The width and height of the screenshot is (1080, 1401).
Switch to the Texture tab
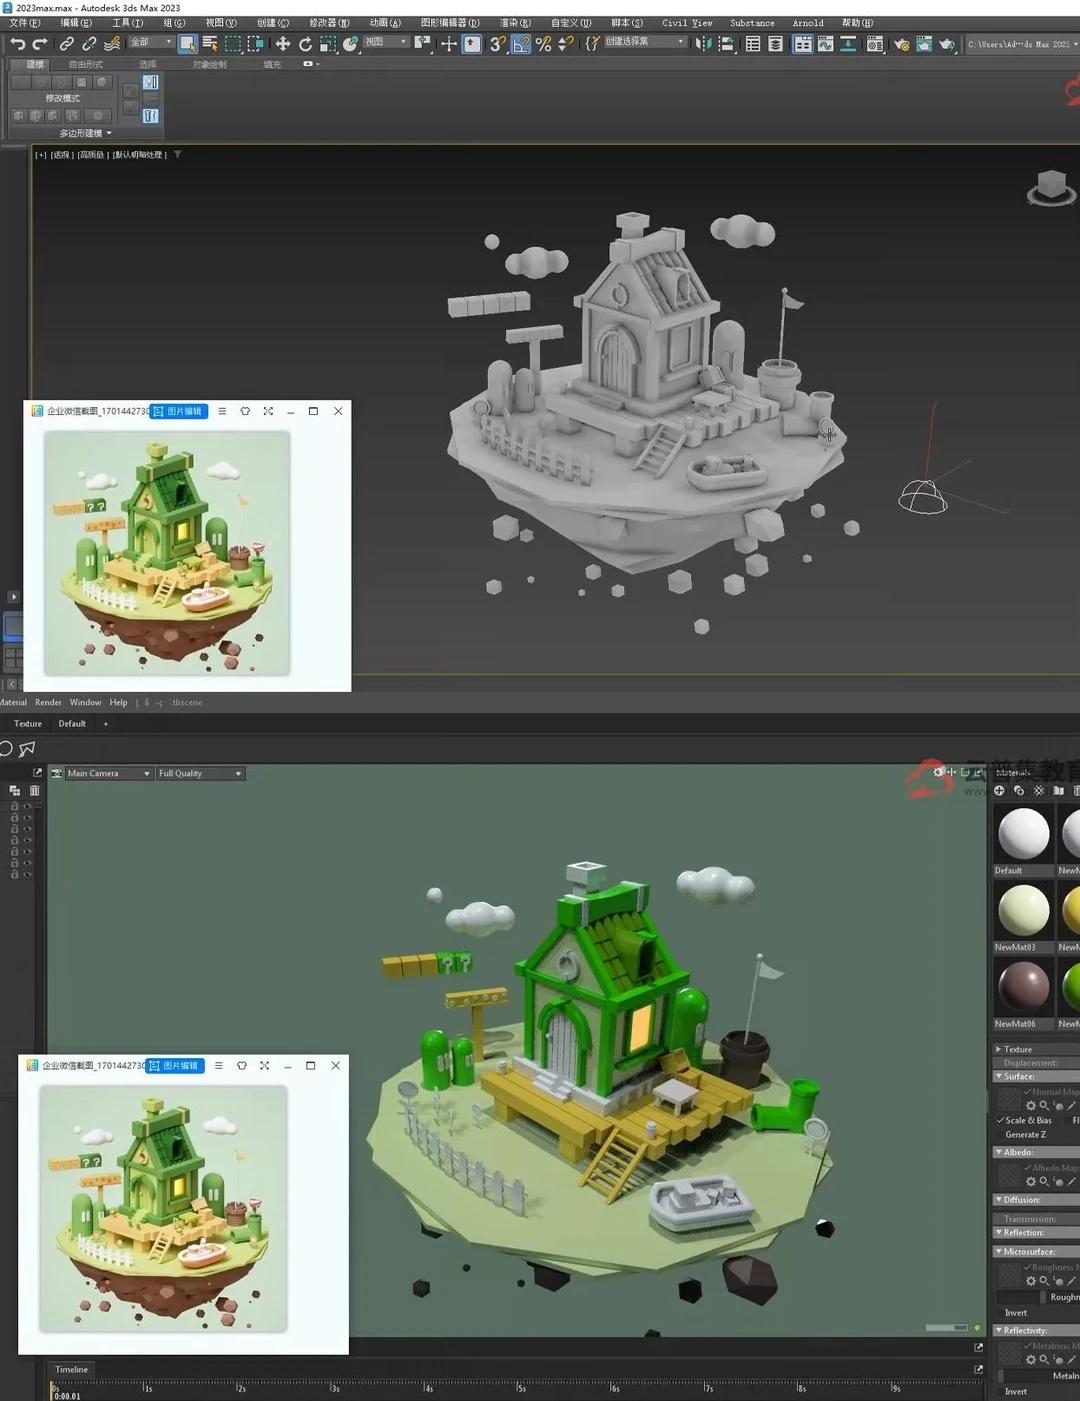28,723
